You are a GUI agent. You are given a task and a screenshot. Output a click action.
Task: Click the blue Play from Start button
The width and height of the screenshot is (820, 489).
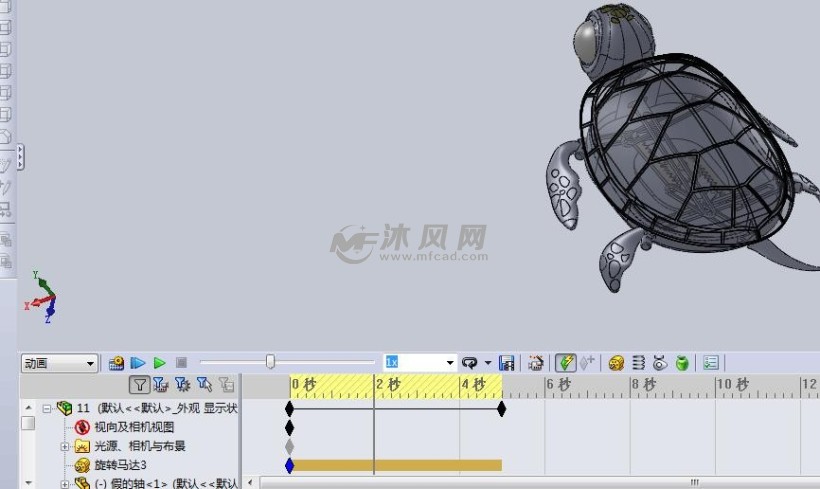click(138, 363)
